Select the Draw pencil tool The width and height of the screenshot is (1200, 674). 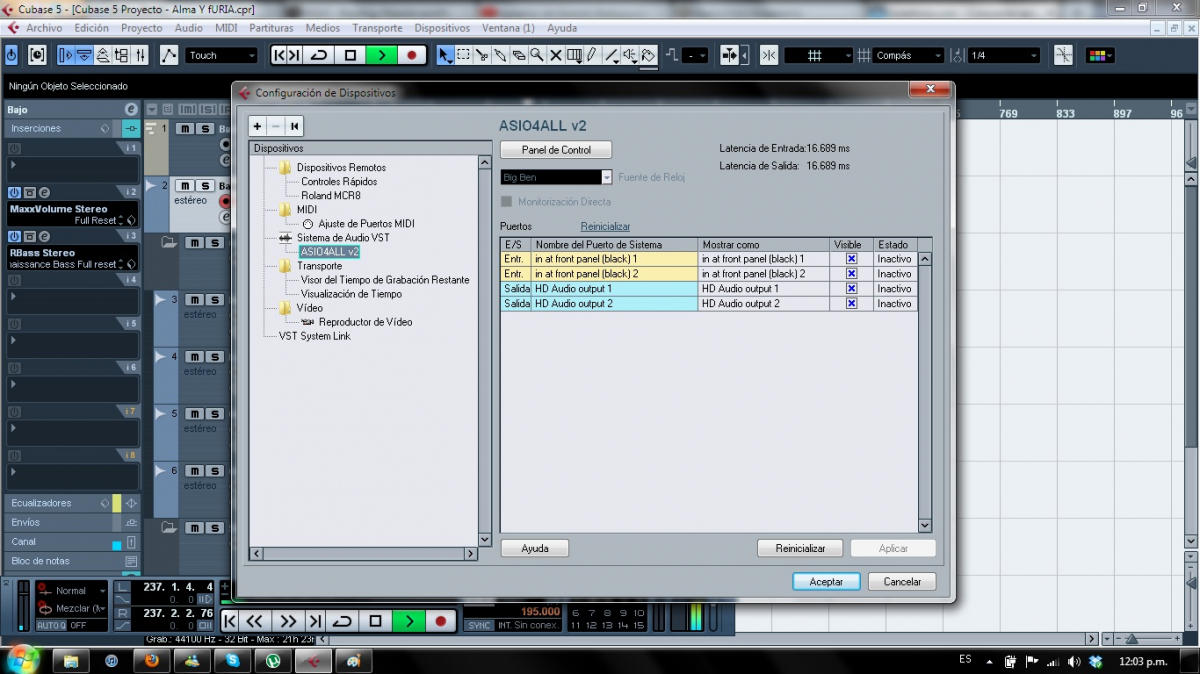pyautogui.click(x=592, y=55)
